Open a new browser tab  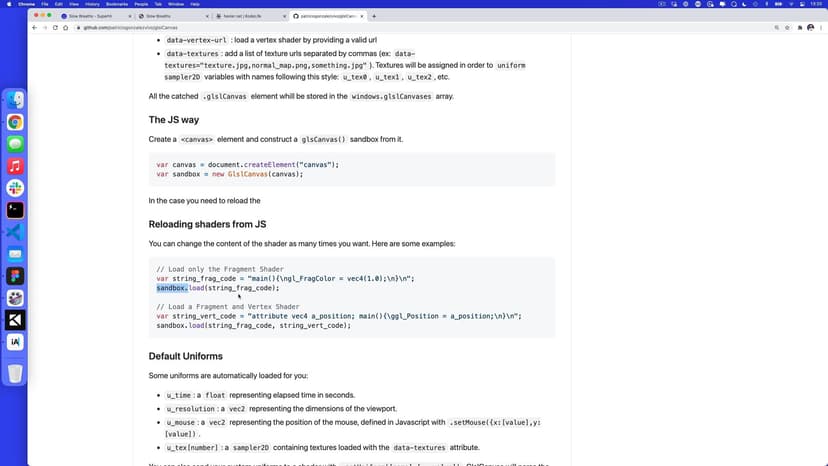374,16
